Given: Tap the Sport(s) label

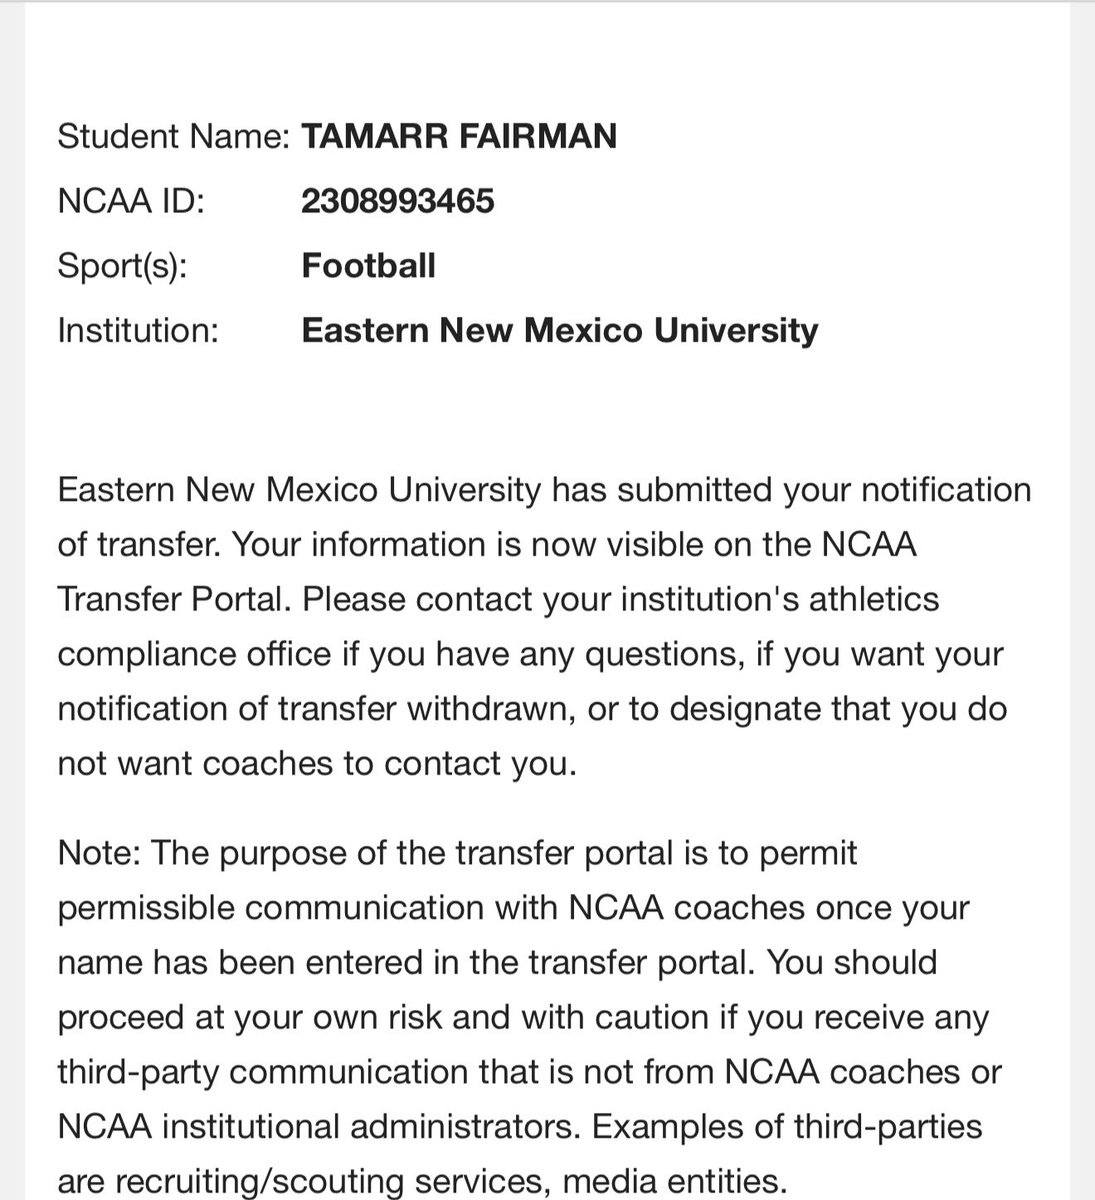Looking at the screenshot, I should pyautogui.click(x=122, y=267).
